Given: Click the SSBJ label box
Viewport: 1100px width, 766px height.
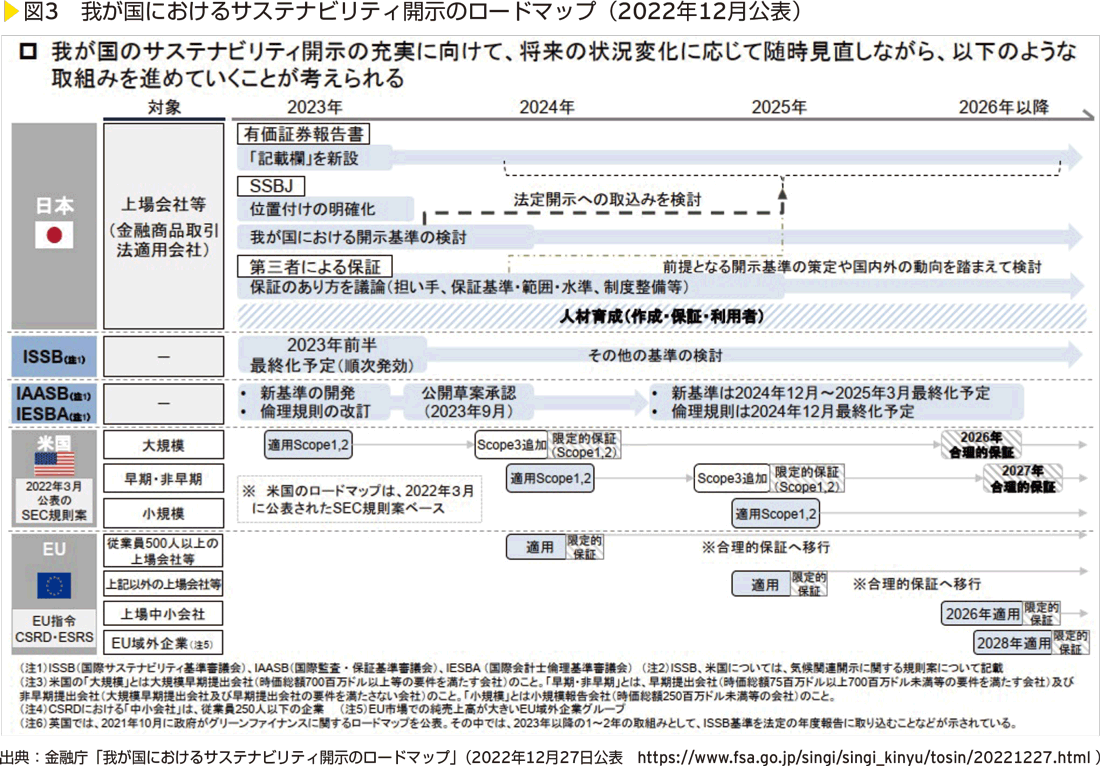Looking at the screenshot, I should tap(270, 187).
